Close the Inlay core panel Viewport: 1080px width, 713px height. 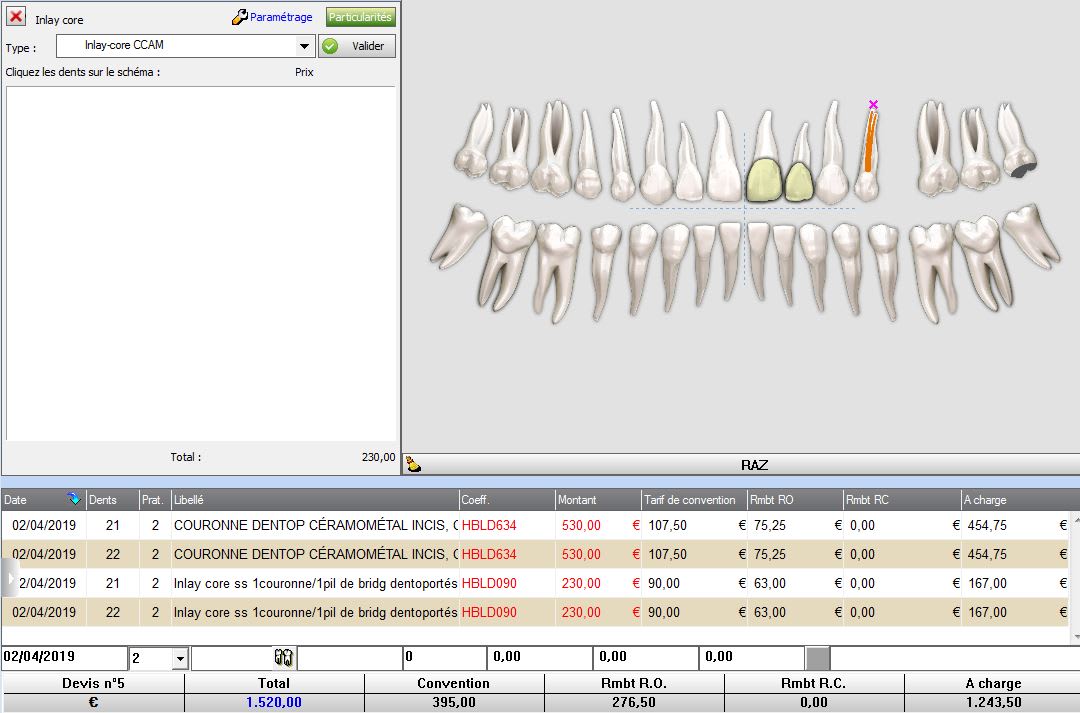pos(16,17)
